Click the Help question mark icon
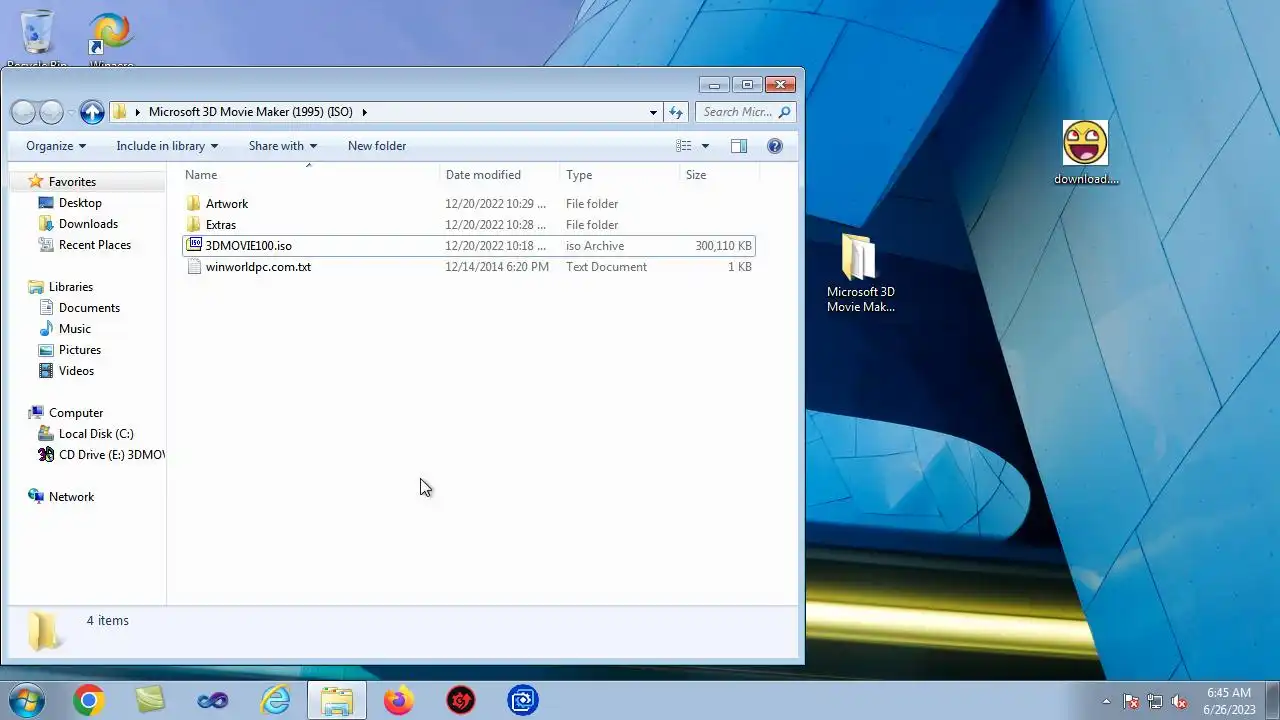 pos(774,146)
